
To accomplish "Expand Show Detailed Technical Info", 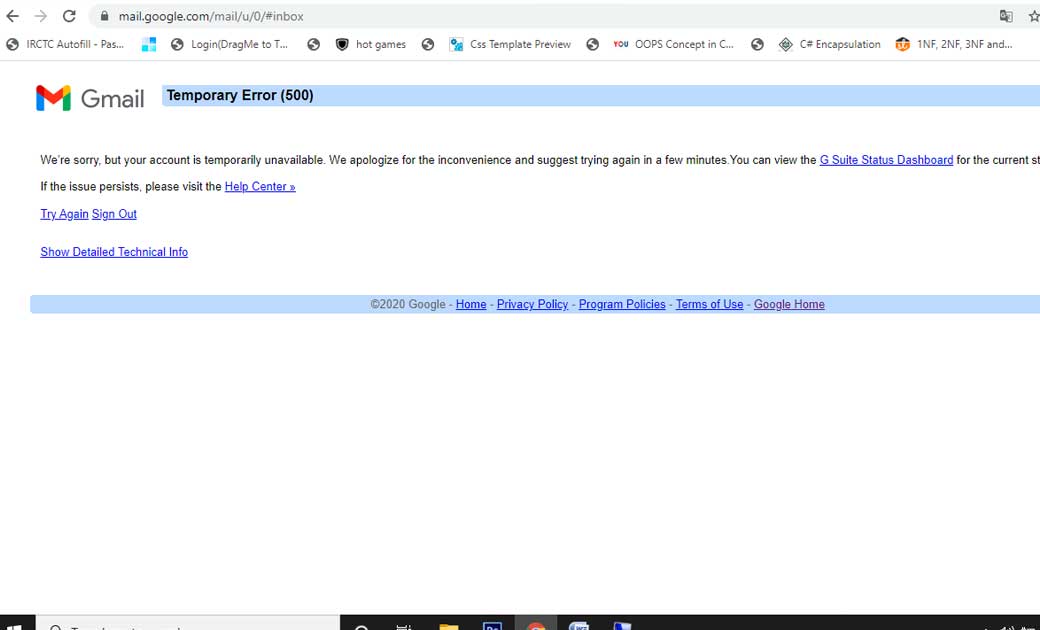I will pos(114,252).
